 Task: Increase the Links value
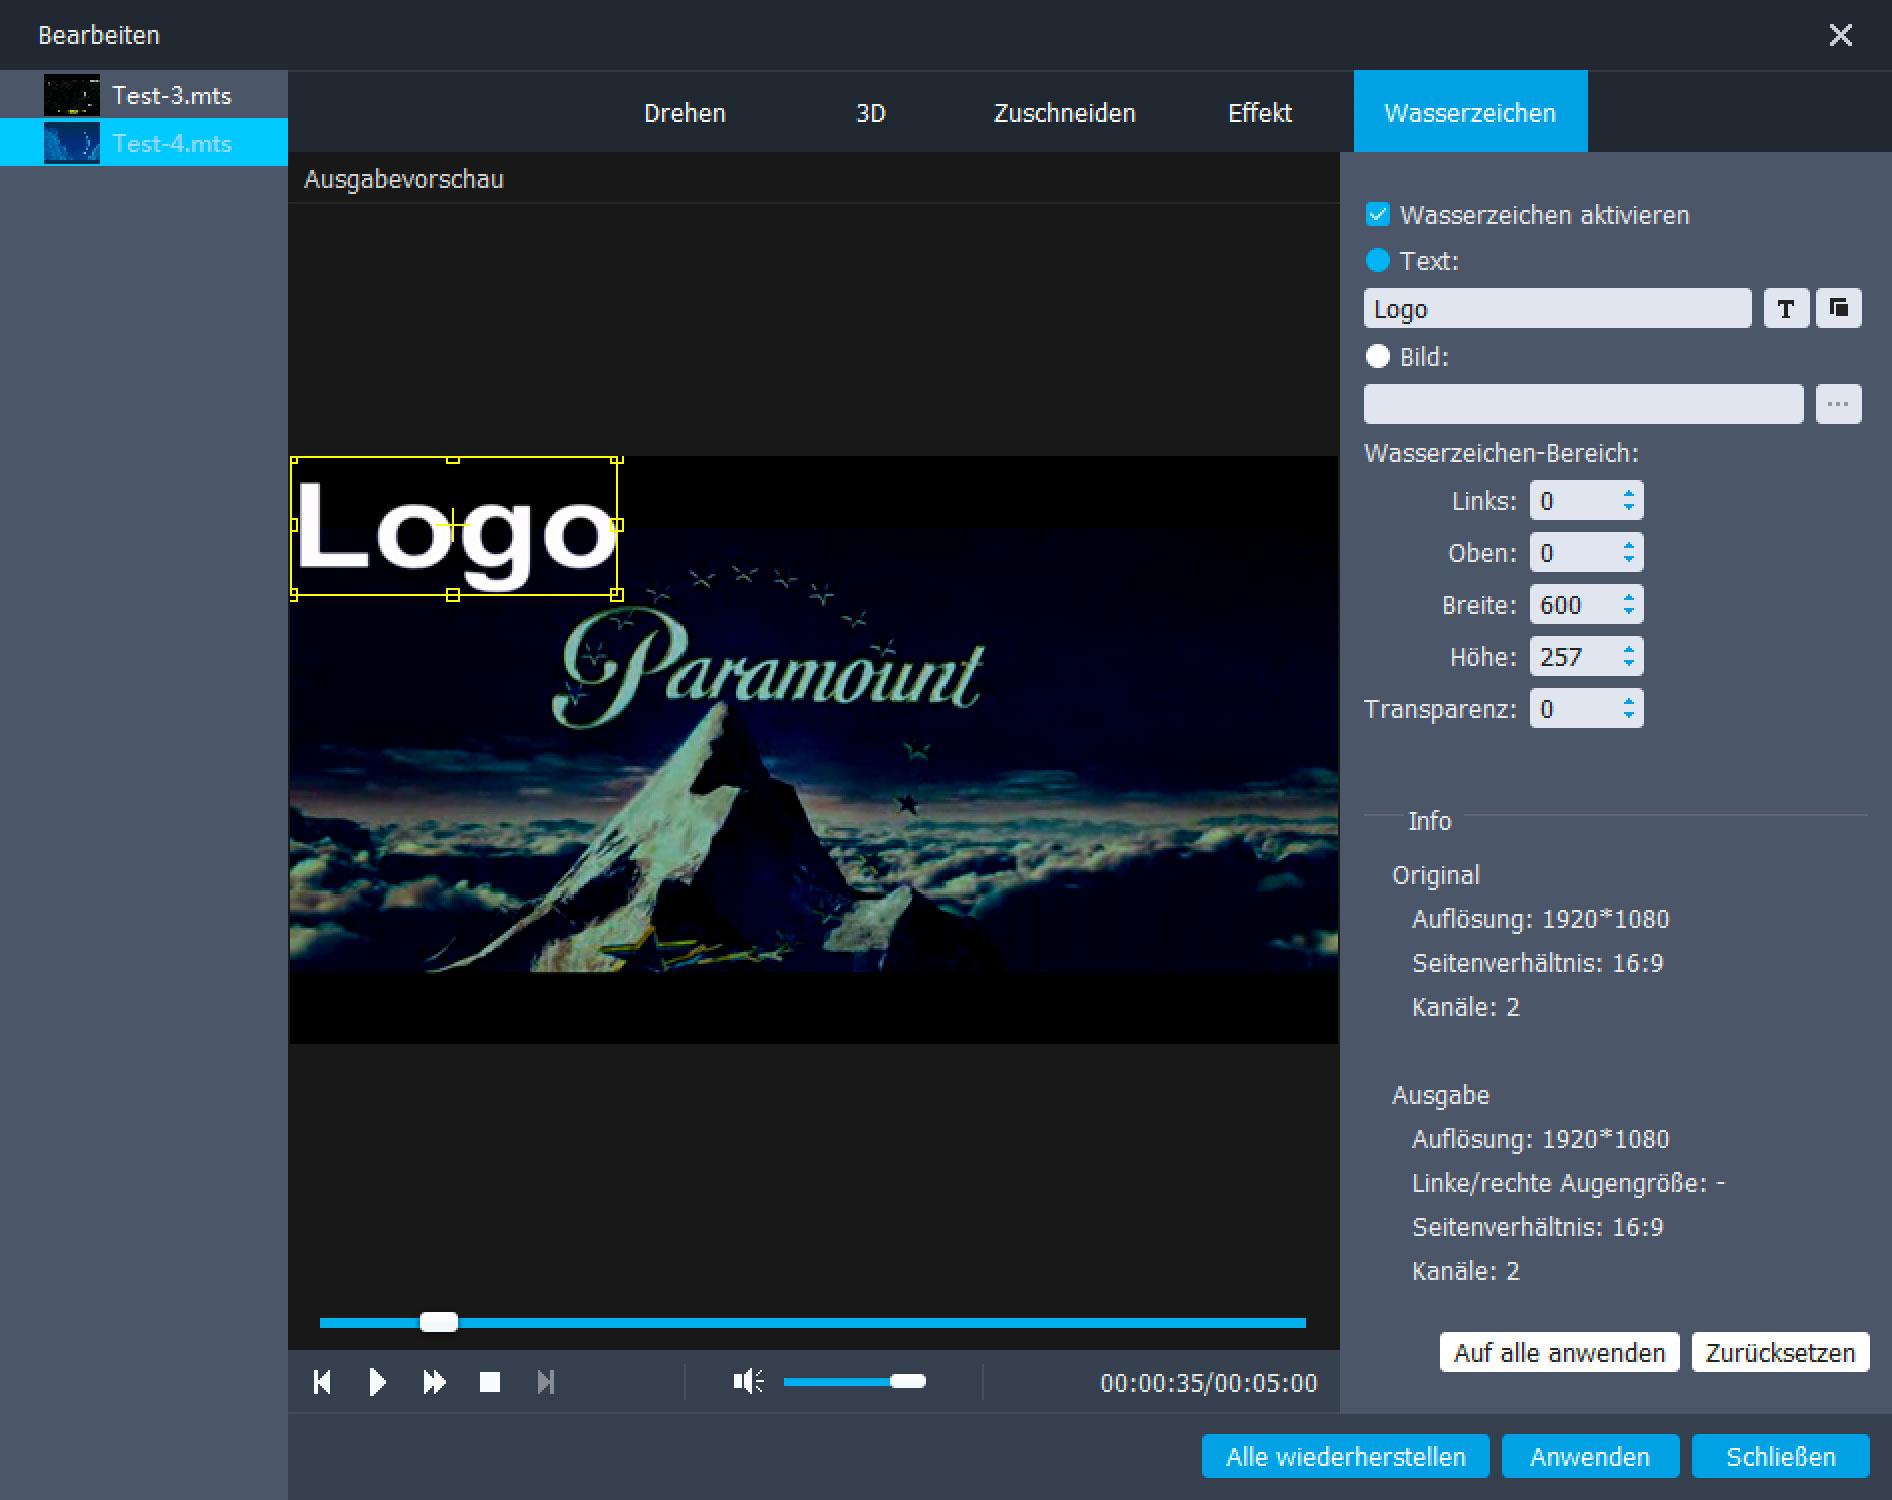point(1629,493)
